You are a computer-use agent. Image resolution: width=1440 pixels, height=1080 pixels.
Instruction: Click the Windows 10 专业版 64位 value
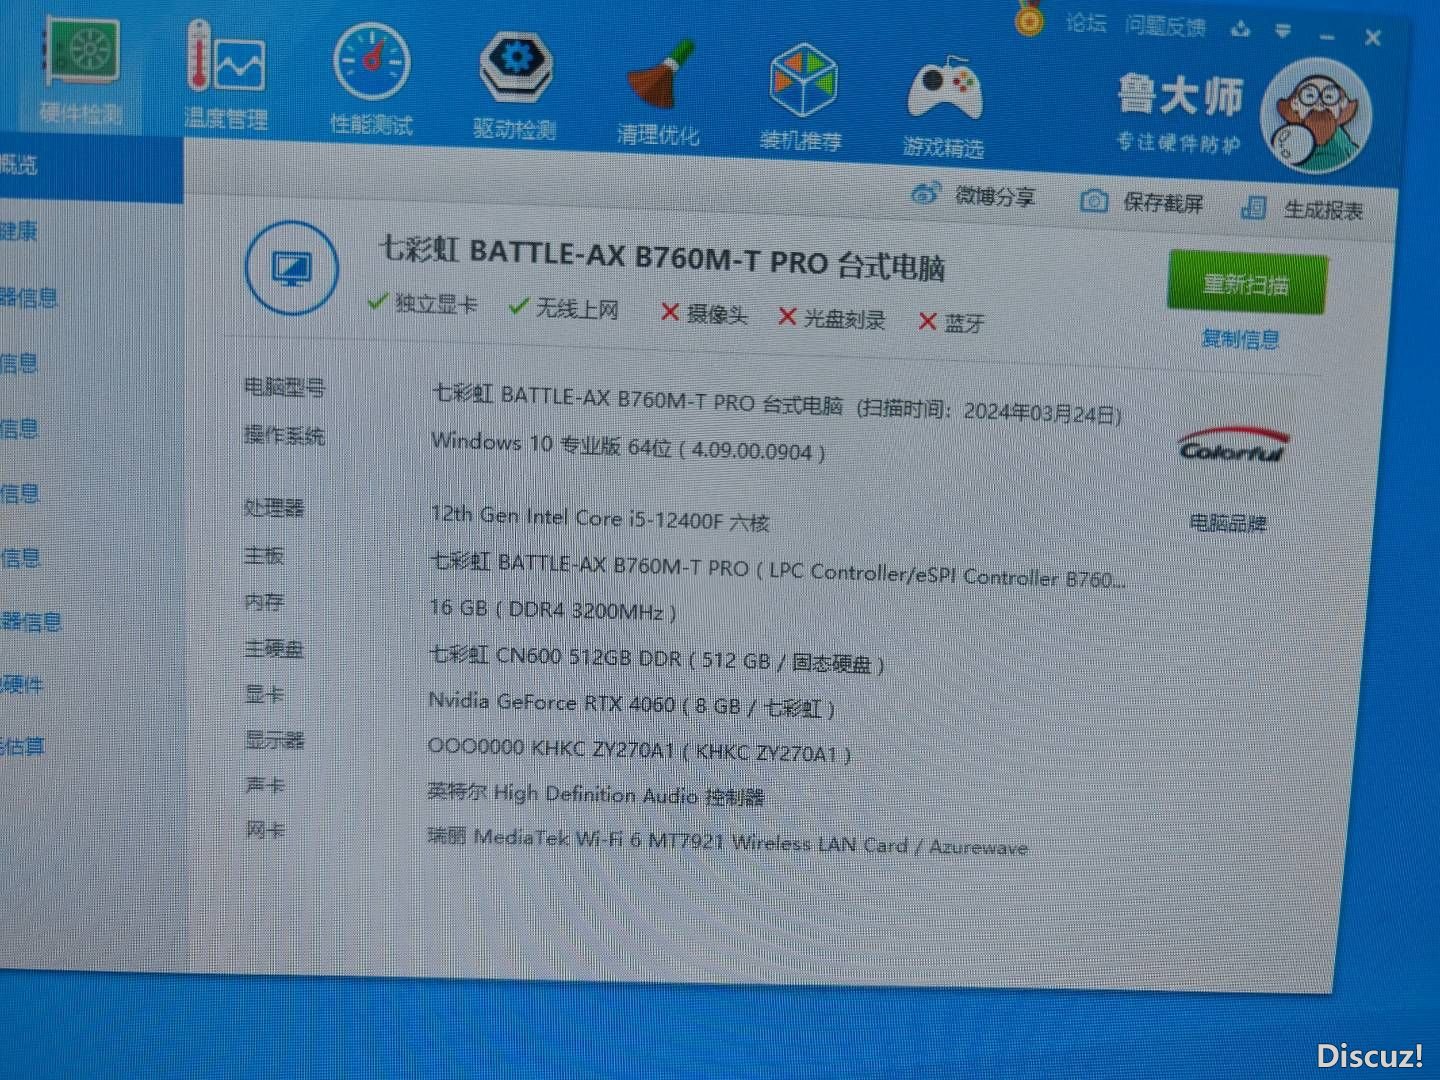tap(628, 446)
